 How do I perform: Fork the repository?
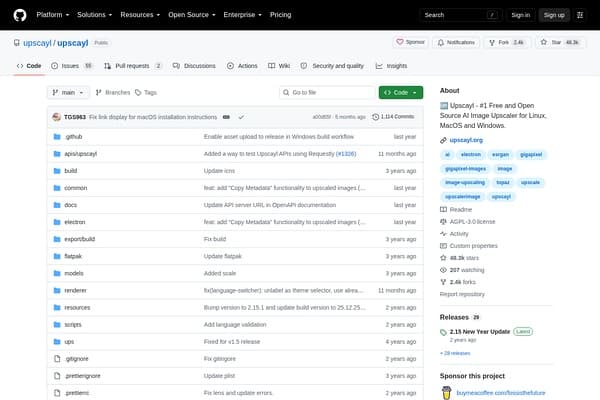507,42
